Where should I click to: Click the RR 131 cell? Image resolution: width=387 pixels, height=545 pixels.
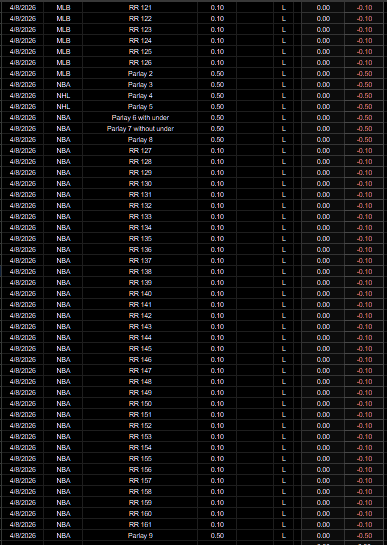pyautogui.click(x=140, y=195)
